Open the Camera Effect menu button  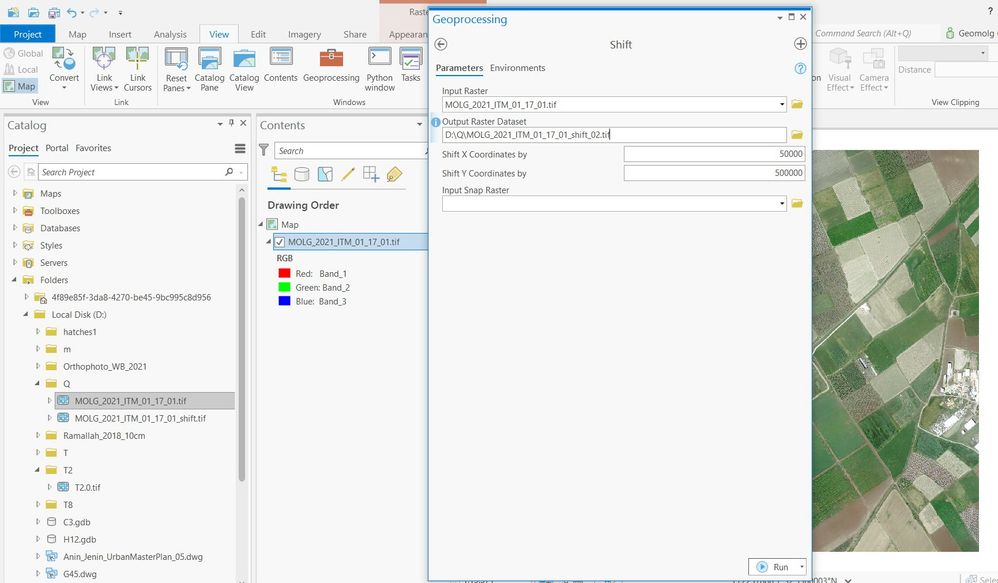[873, 70]
